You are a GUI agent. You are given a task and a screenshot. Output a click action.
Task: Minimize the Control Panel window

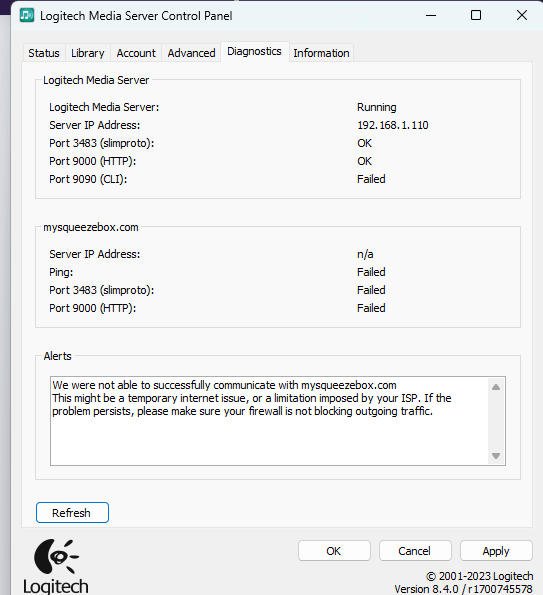click(431, 16)
